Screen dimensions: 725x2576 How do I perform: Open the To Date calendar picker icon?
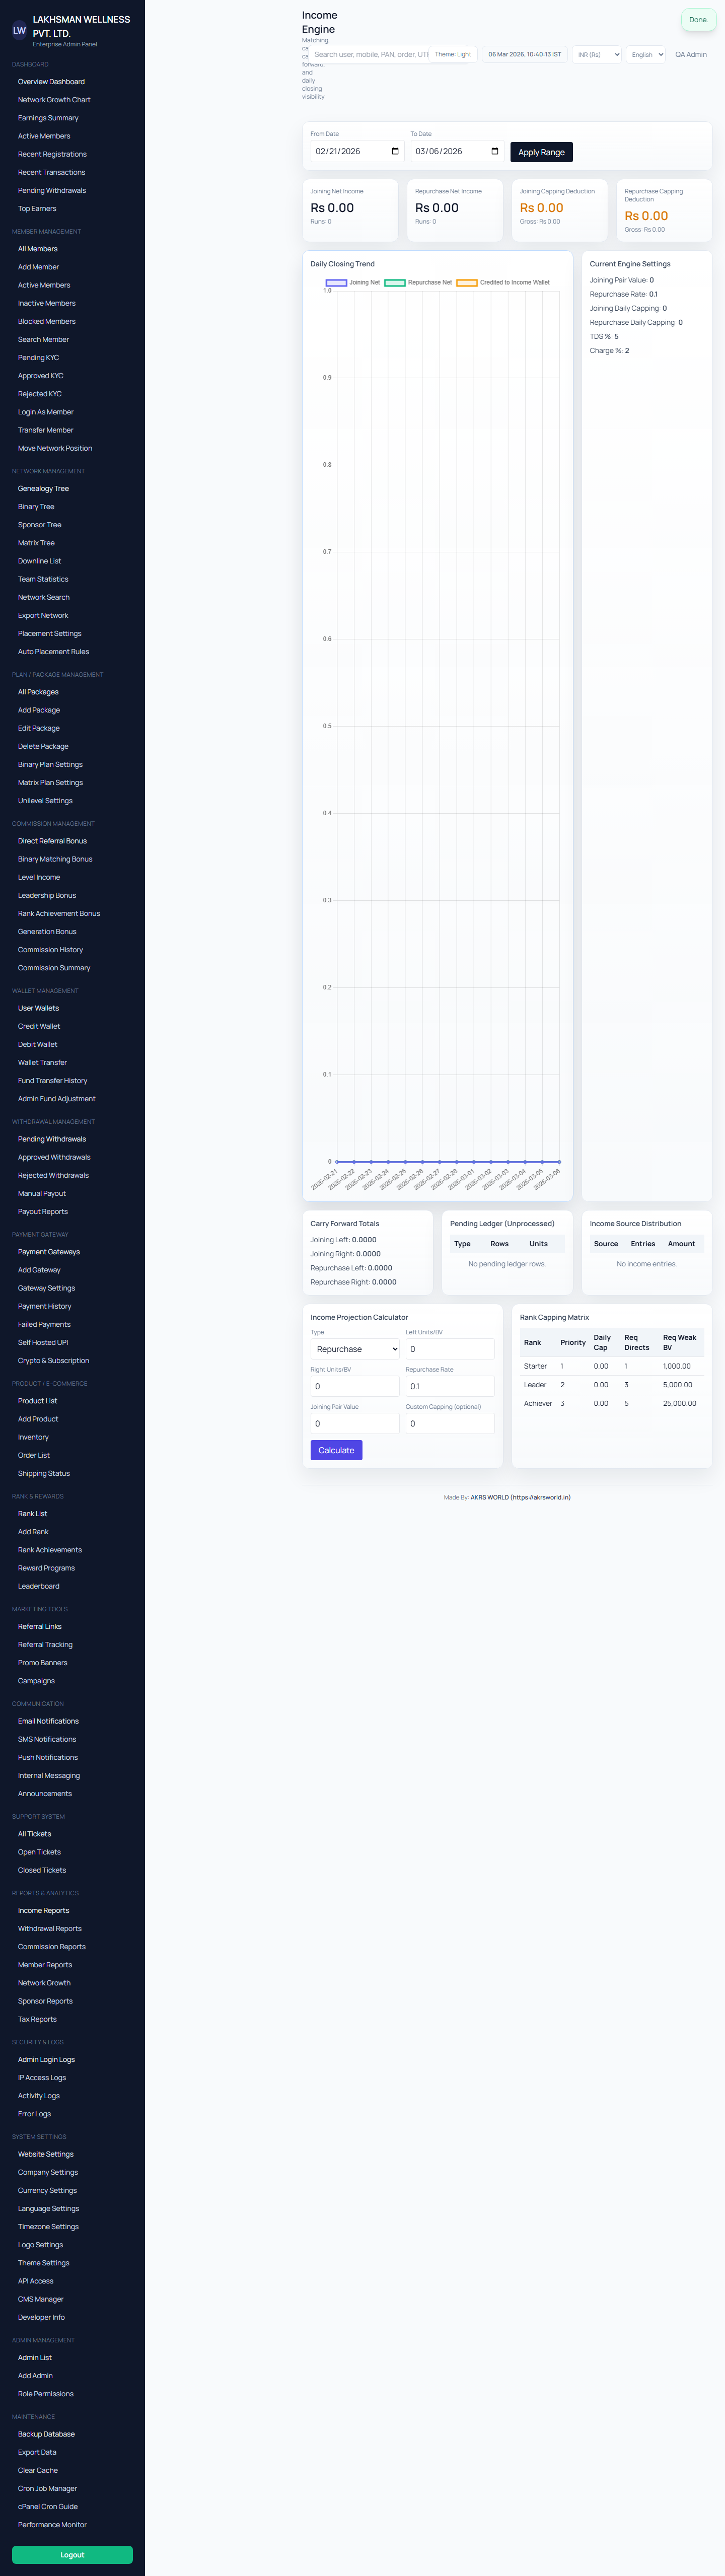click(x=495, y=152)
